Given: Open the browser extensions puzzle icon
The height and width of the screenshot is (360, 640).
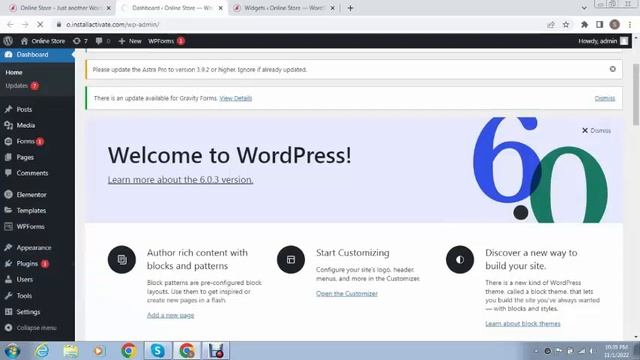Looking at the screenshot, I should [x=584, y=24].
